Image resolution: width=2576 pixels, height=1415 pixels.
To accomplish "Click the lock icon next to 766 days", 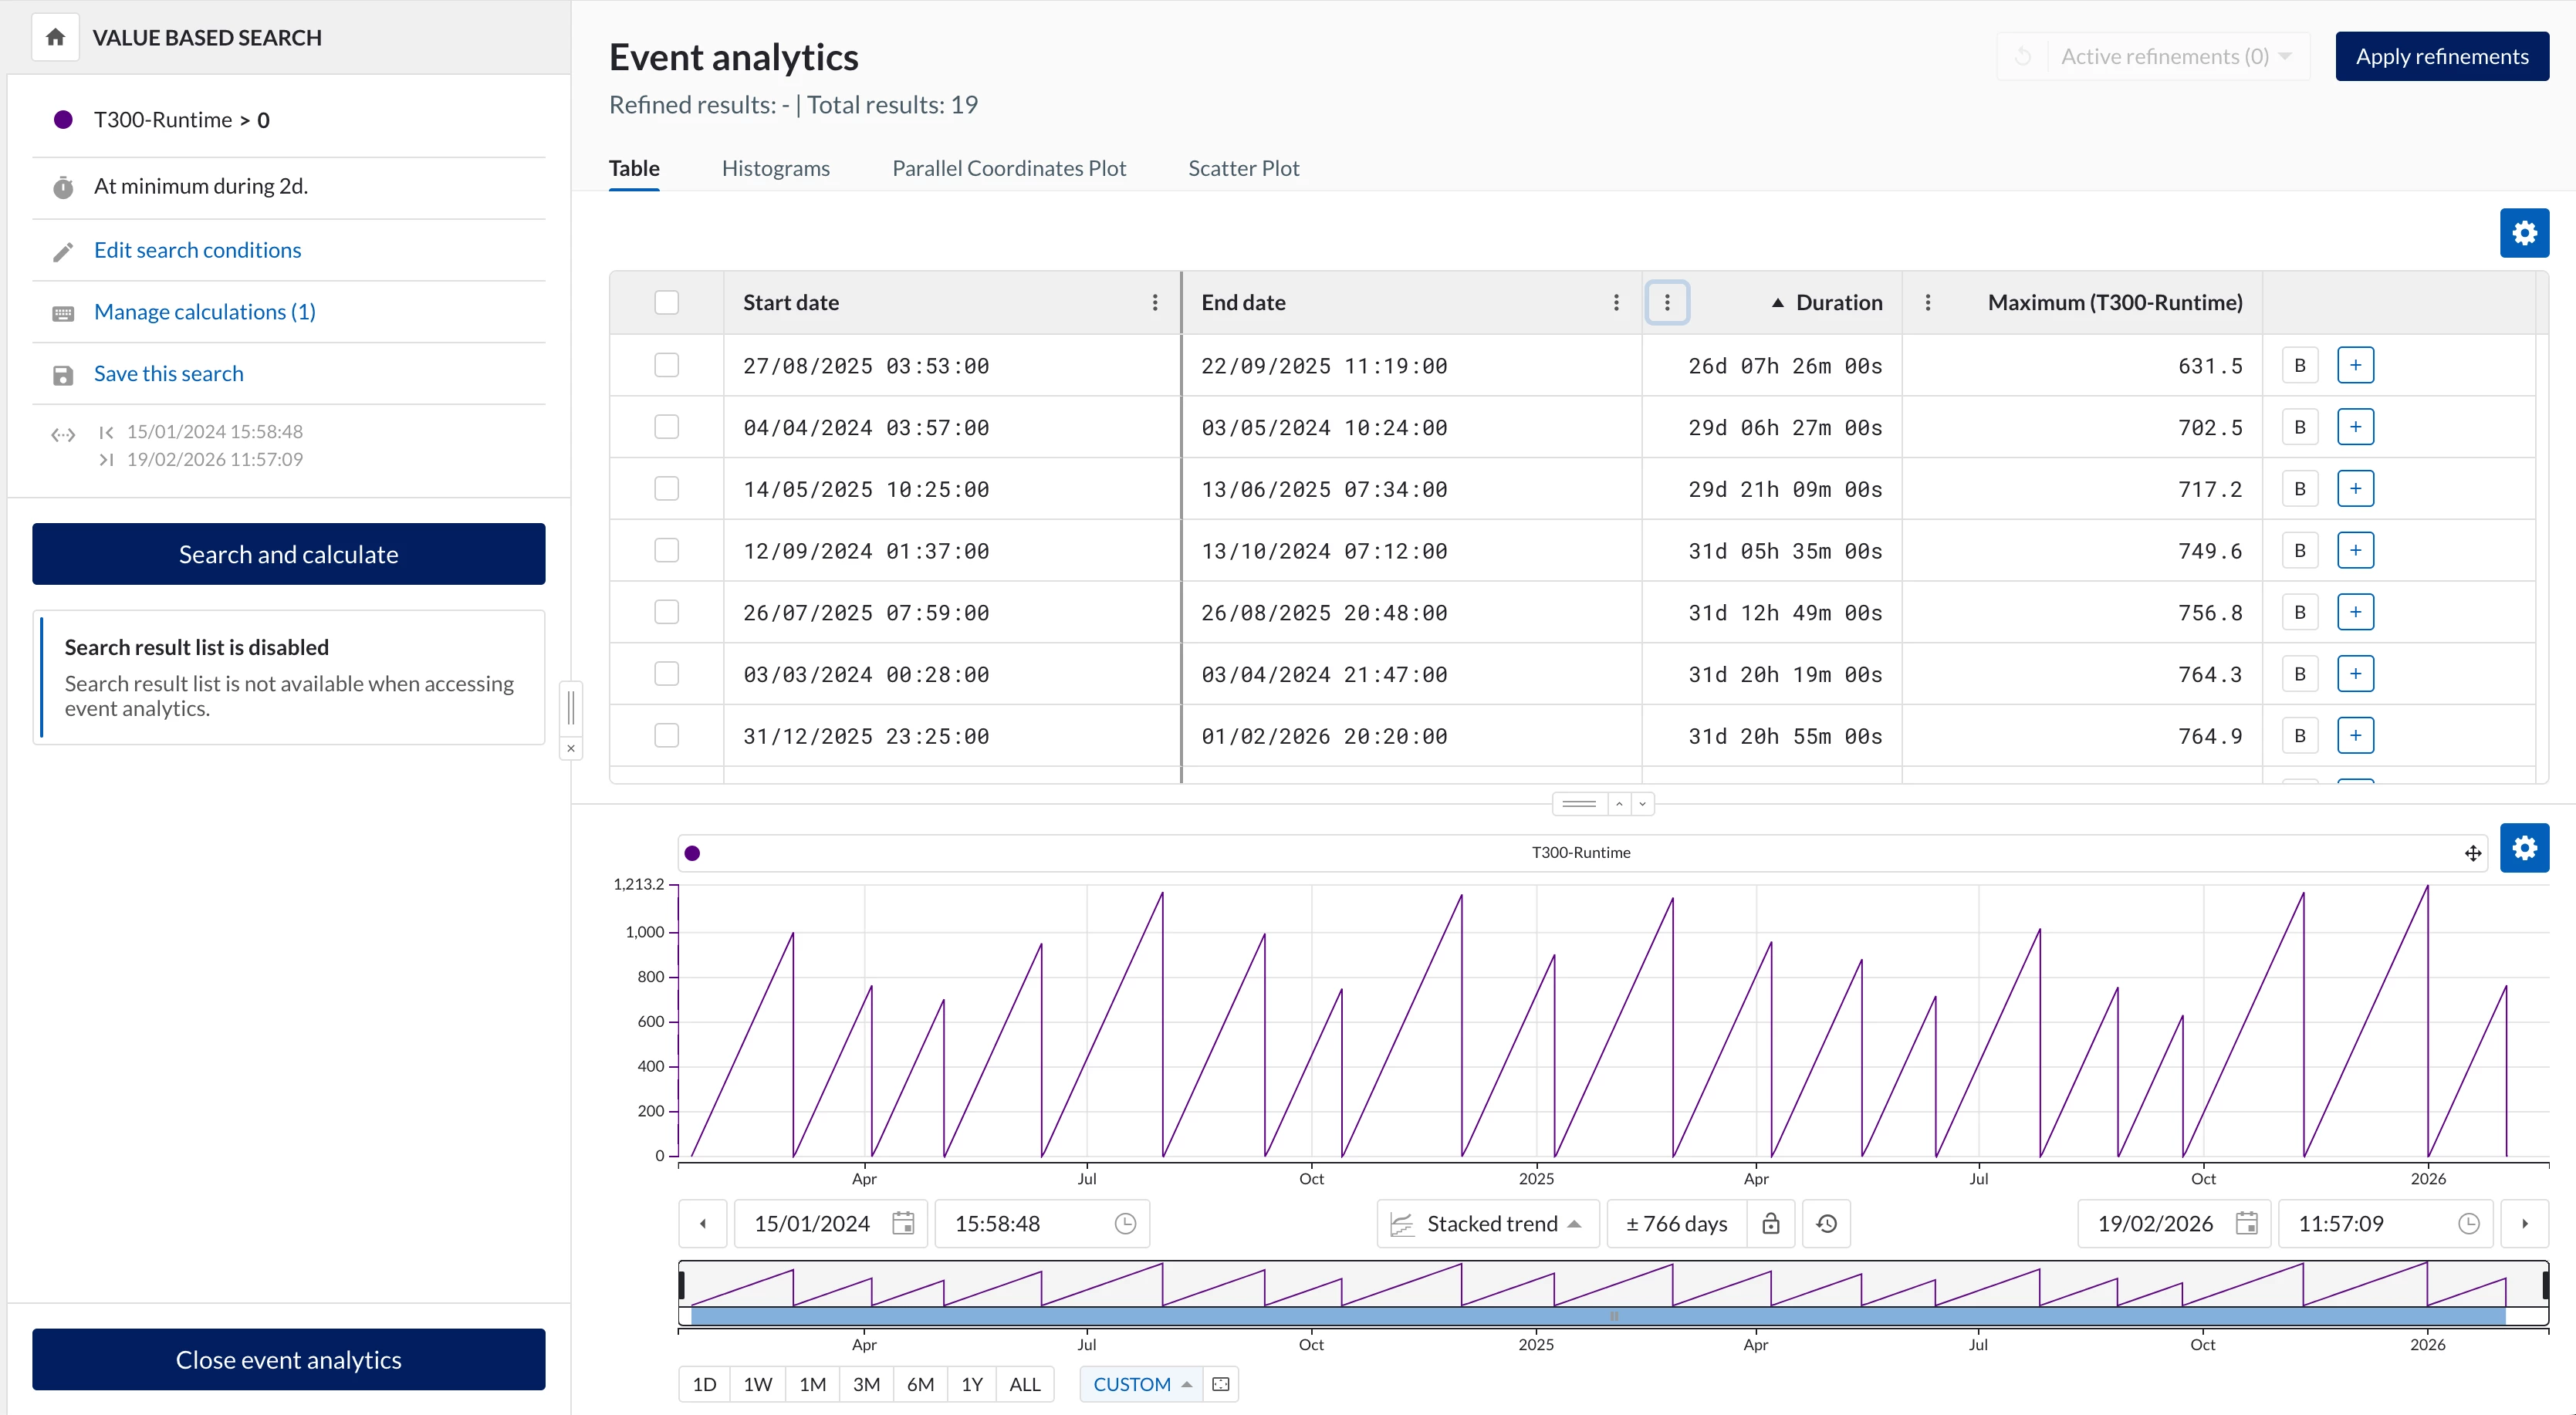I will (1770, 1223).
